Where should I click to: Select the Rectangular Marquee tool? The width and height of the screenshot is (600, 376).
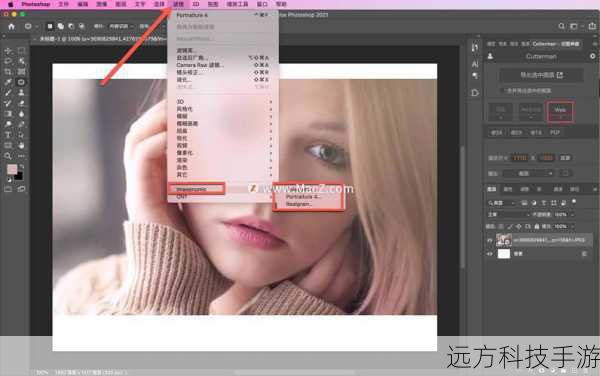pyautogui.click(x=21, y=51)
